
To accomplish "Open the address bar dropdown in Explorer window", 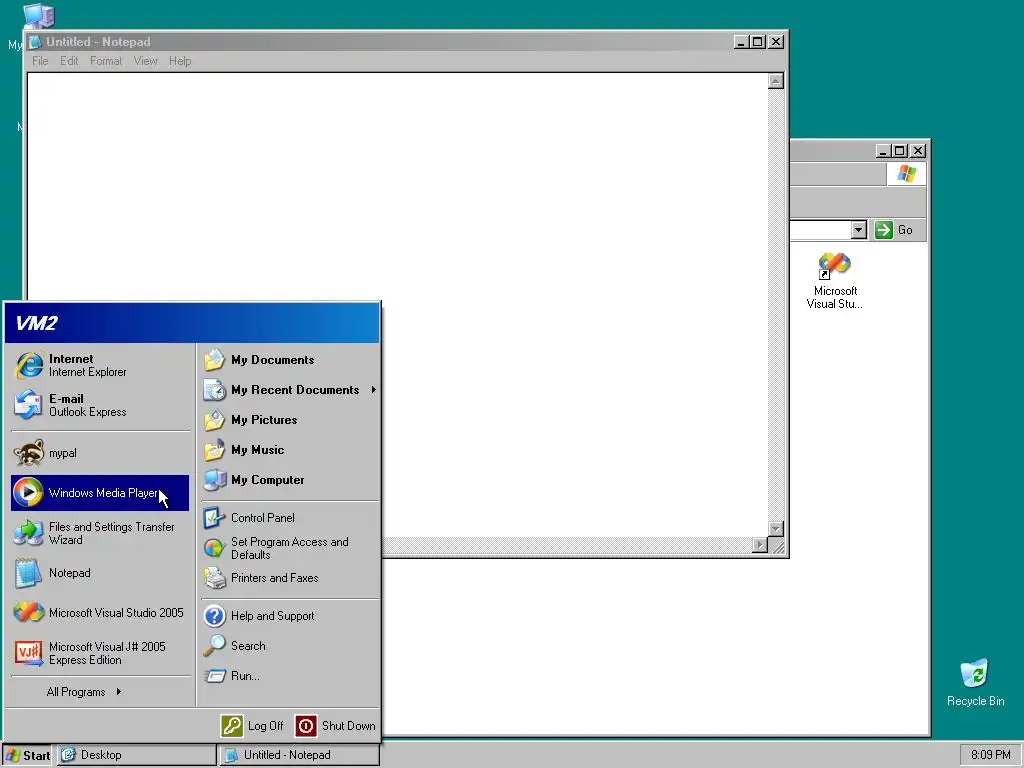I will [x=859, y=230].
